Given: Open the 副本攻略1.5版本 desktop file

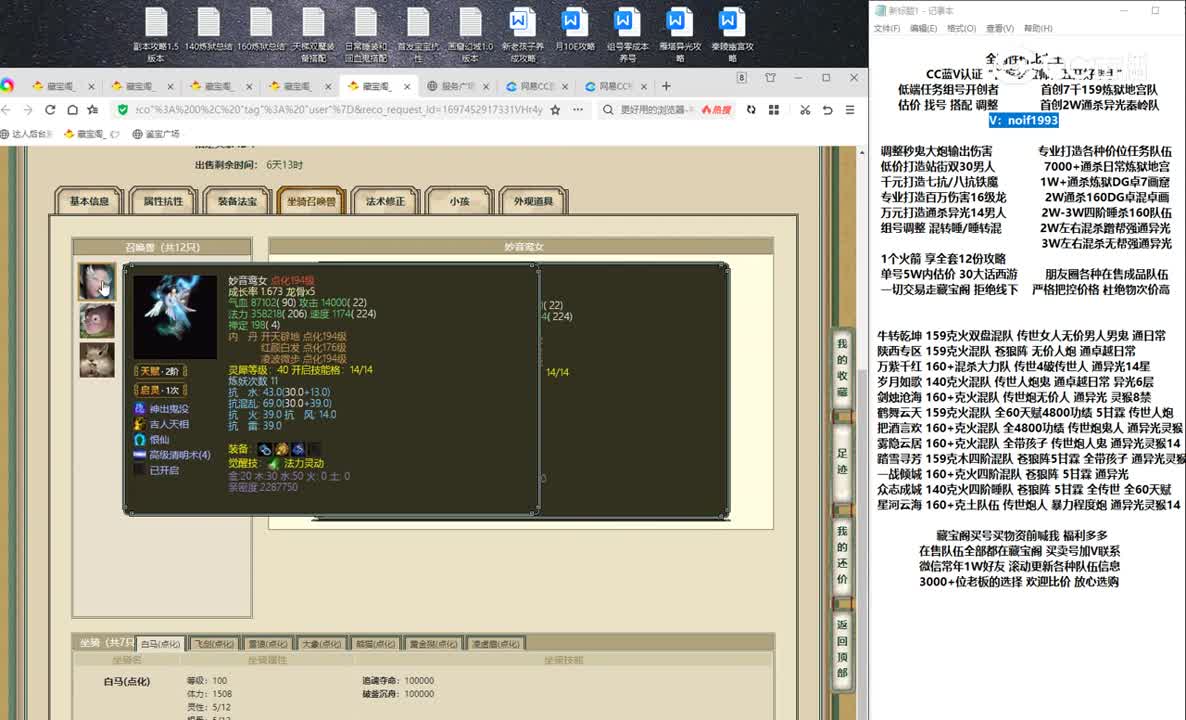Looking at the screenshot, I should (x=156, y=34).
